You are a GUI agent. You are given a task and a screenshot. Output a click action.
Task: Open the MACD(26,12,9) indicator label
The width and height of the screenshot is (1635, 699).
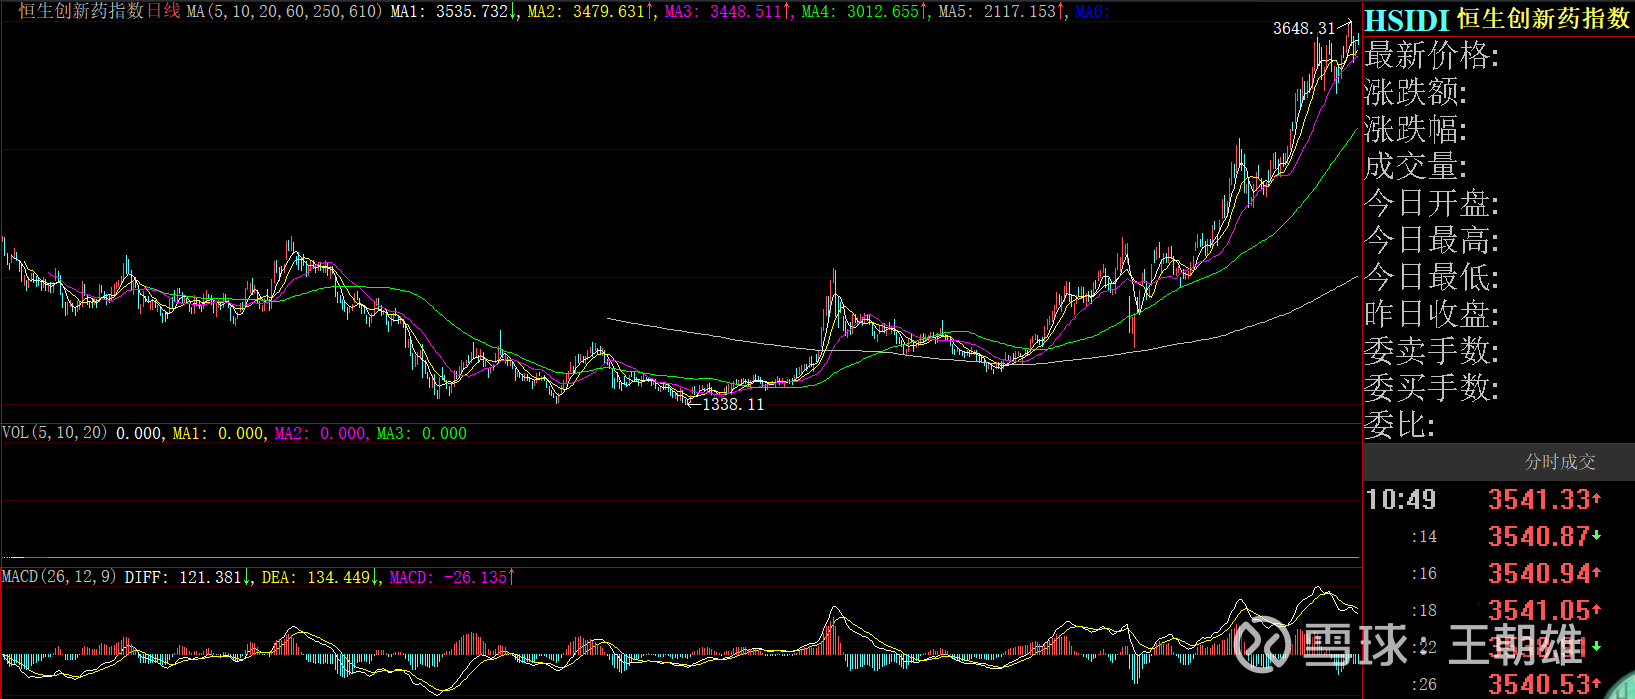(x=59, y=577)
